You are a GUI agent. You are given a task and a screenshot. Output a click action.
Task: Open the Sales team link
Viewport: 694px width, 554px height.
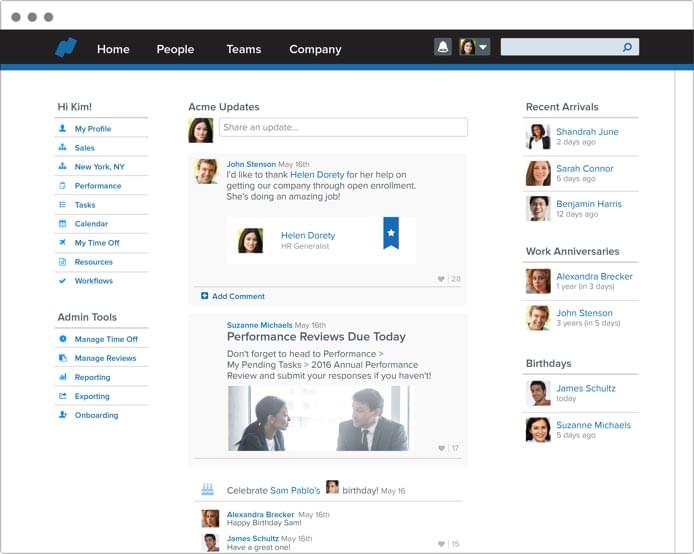pyautogui.click(x=85, y=148)
